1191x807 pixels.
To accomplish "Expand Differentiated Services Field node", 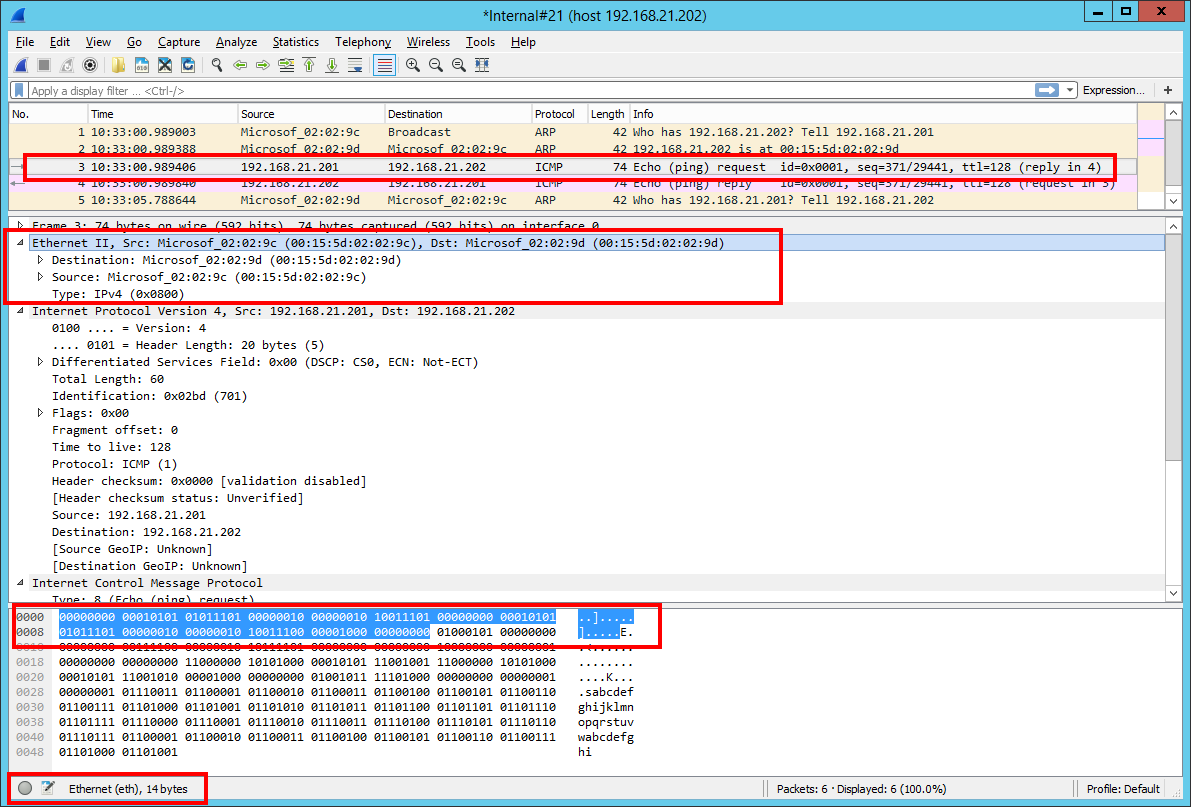I will (x=40, y=362).
